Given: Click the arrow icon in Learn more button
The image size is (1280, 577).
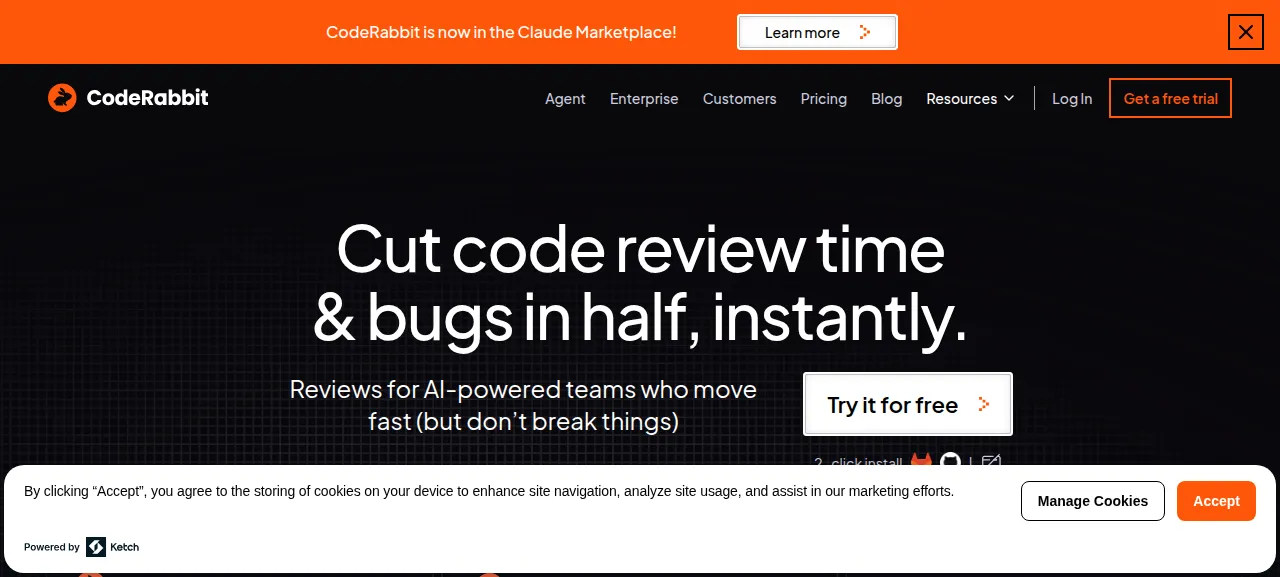Looking at the screenshot, I should [865, 32].
